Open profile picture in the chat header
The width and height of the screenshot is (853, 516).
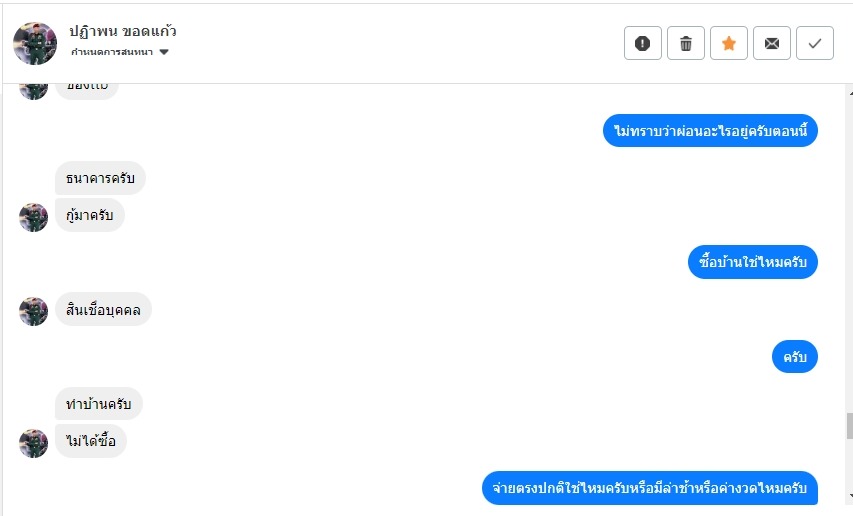click(x=35, y=43)
